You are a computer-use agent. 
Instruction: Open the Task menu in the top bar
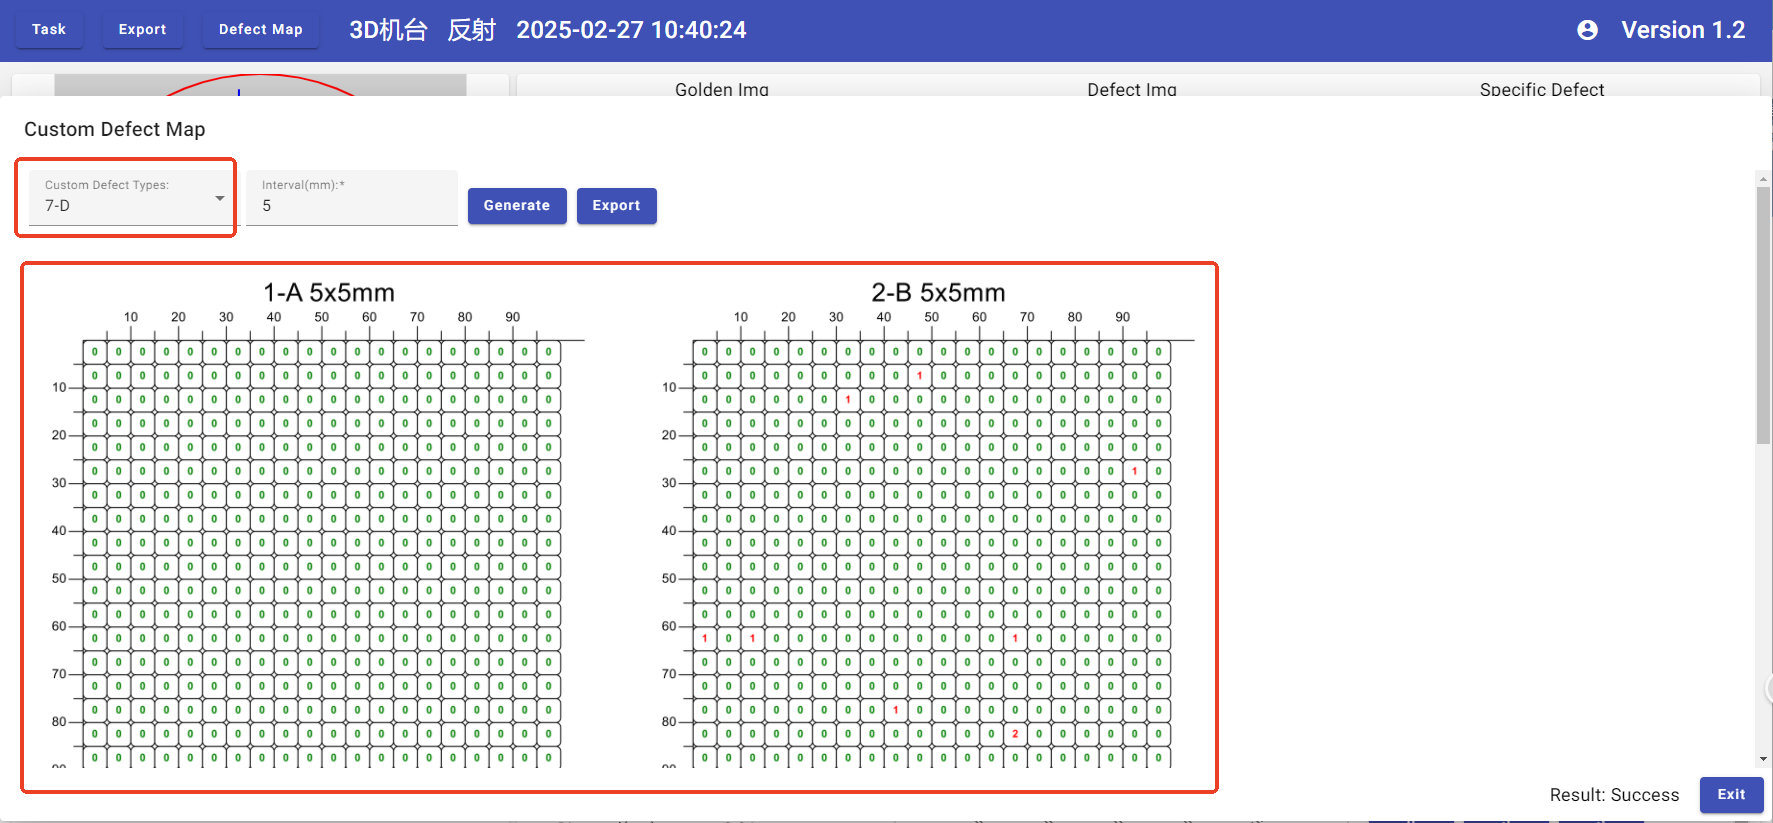coord(49,30)
